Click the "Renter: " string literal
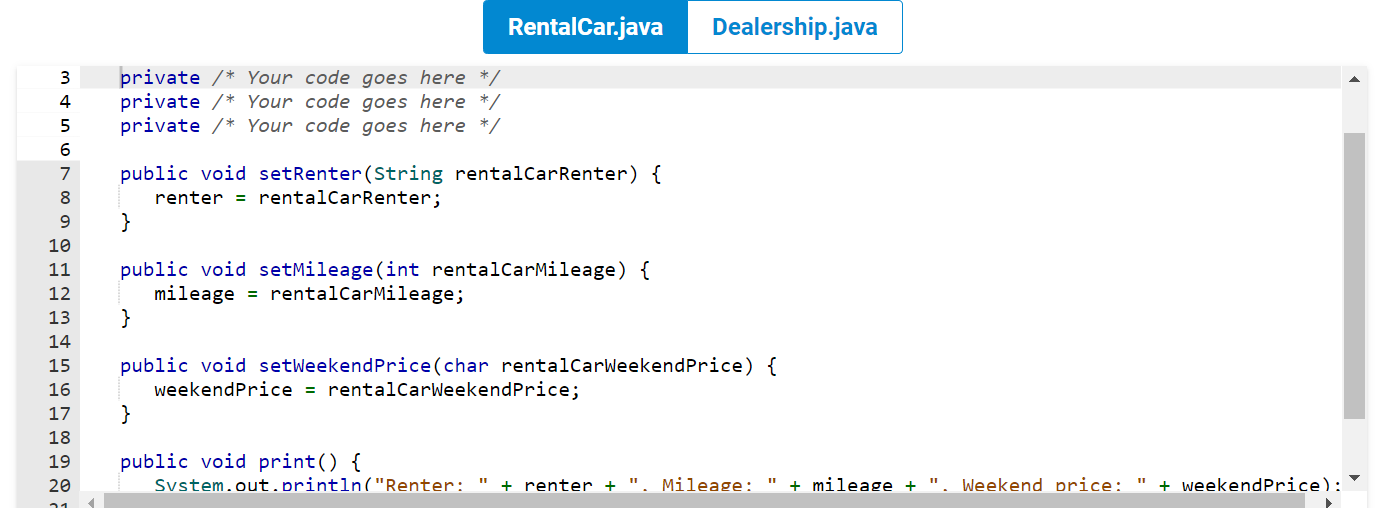Image resolution: width=1381 pixels, height=508 pixels. (431, 486)
